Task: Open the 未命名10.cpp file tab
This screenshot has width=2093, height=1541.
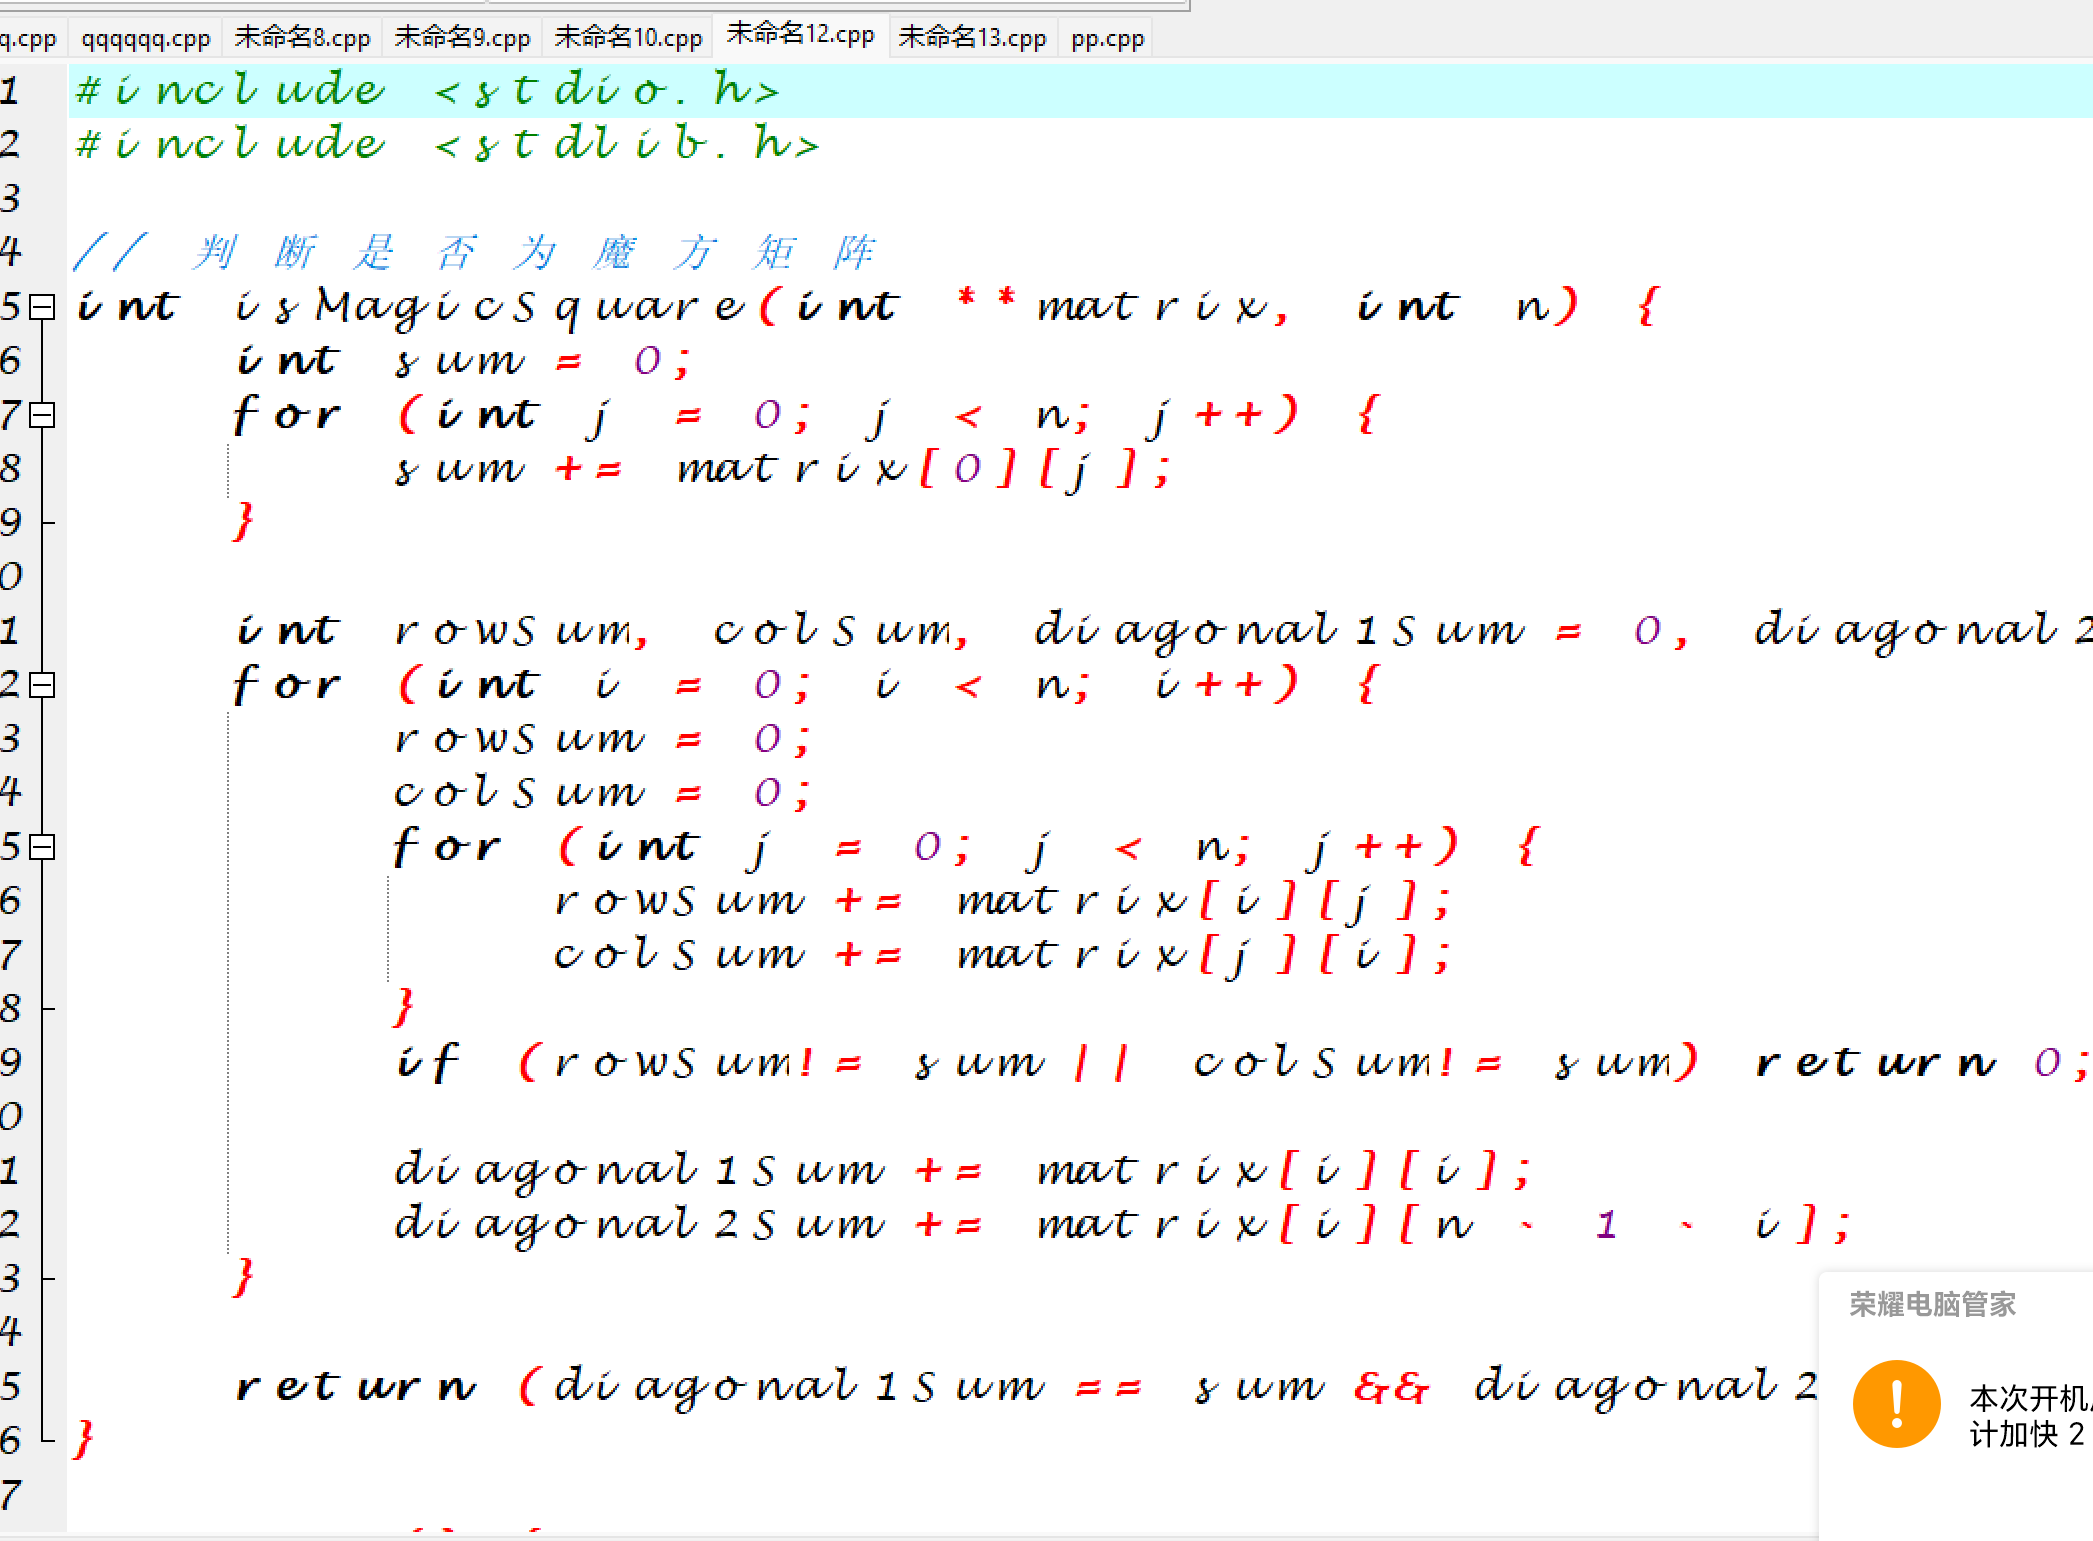Action: (x=628, y=39)
